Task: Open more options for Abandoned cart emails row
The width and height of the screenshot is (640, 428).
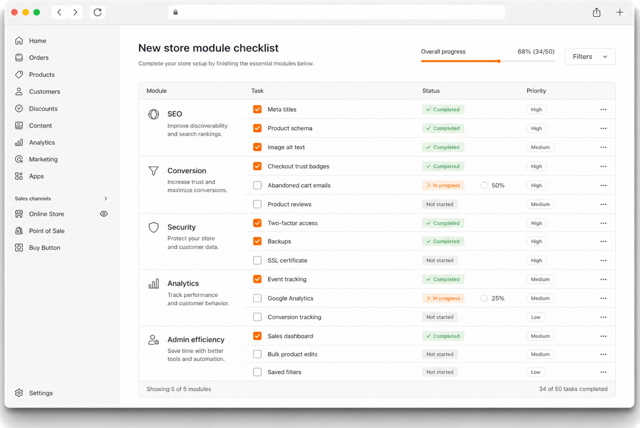Action: 603,185
